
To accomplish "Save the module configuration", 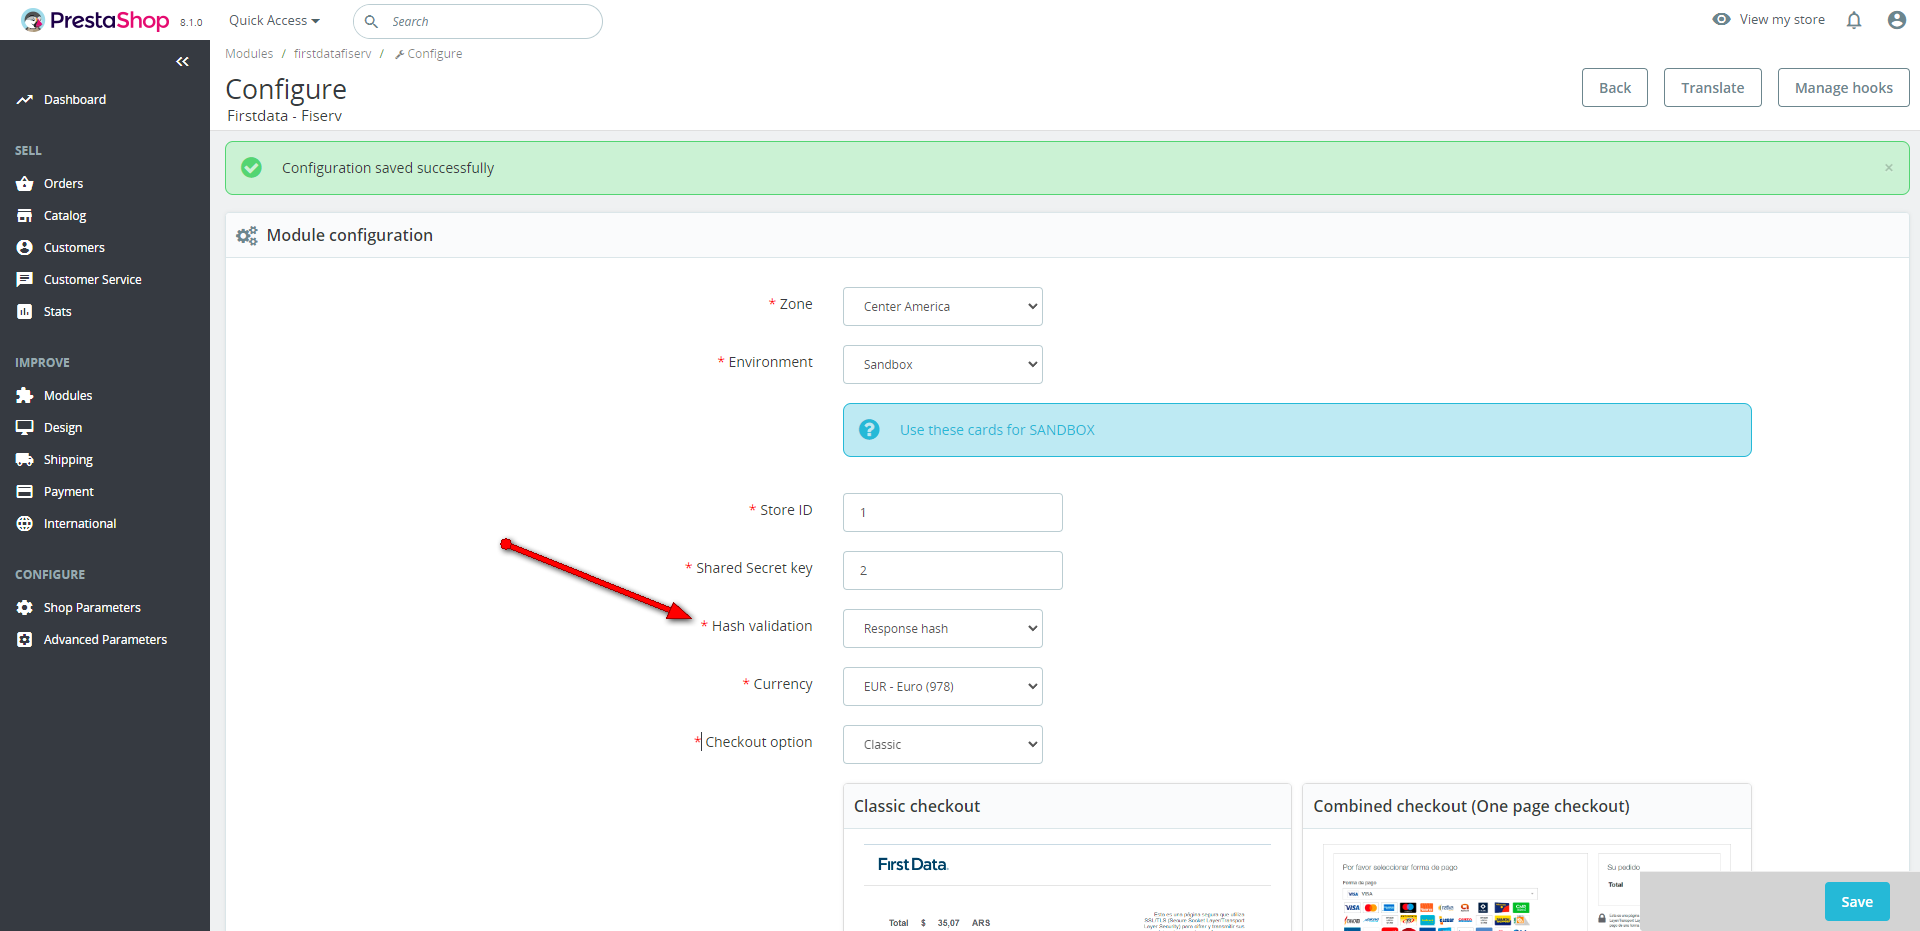I will [x=1857, y=902].
